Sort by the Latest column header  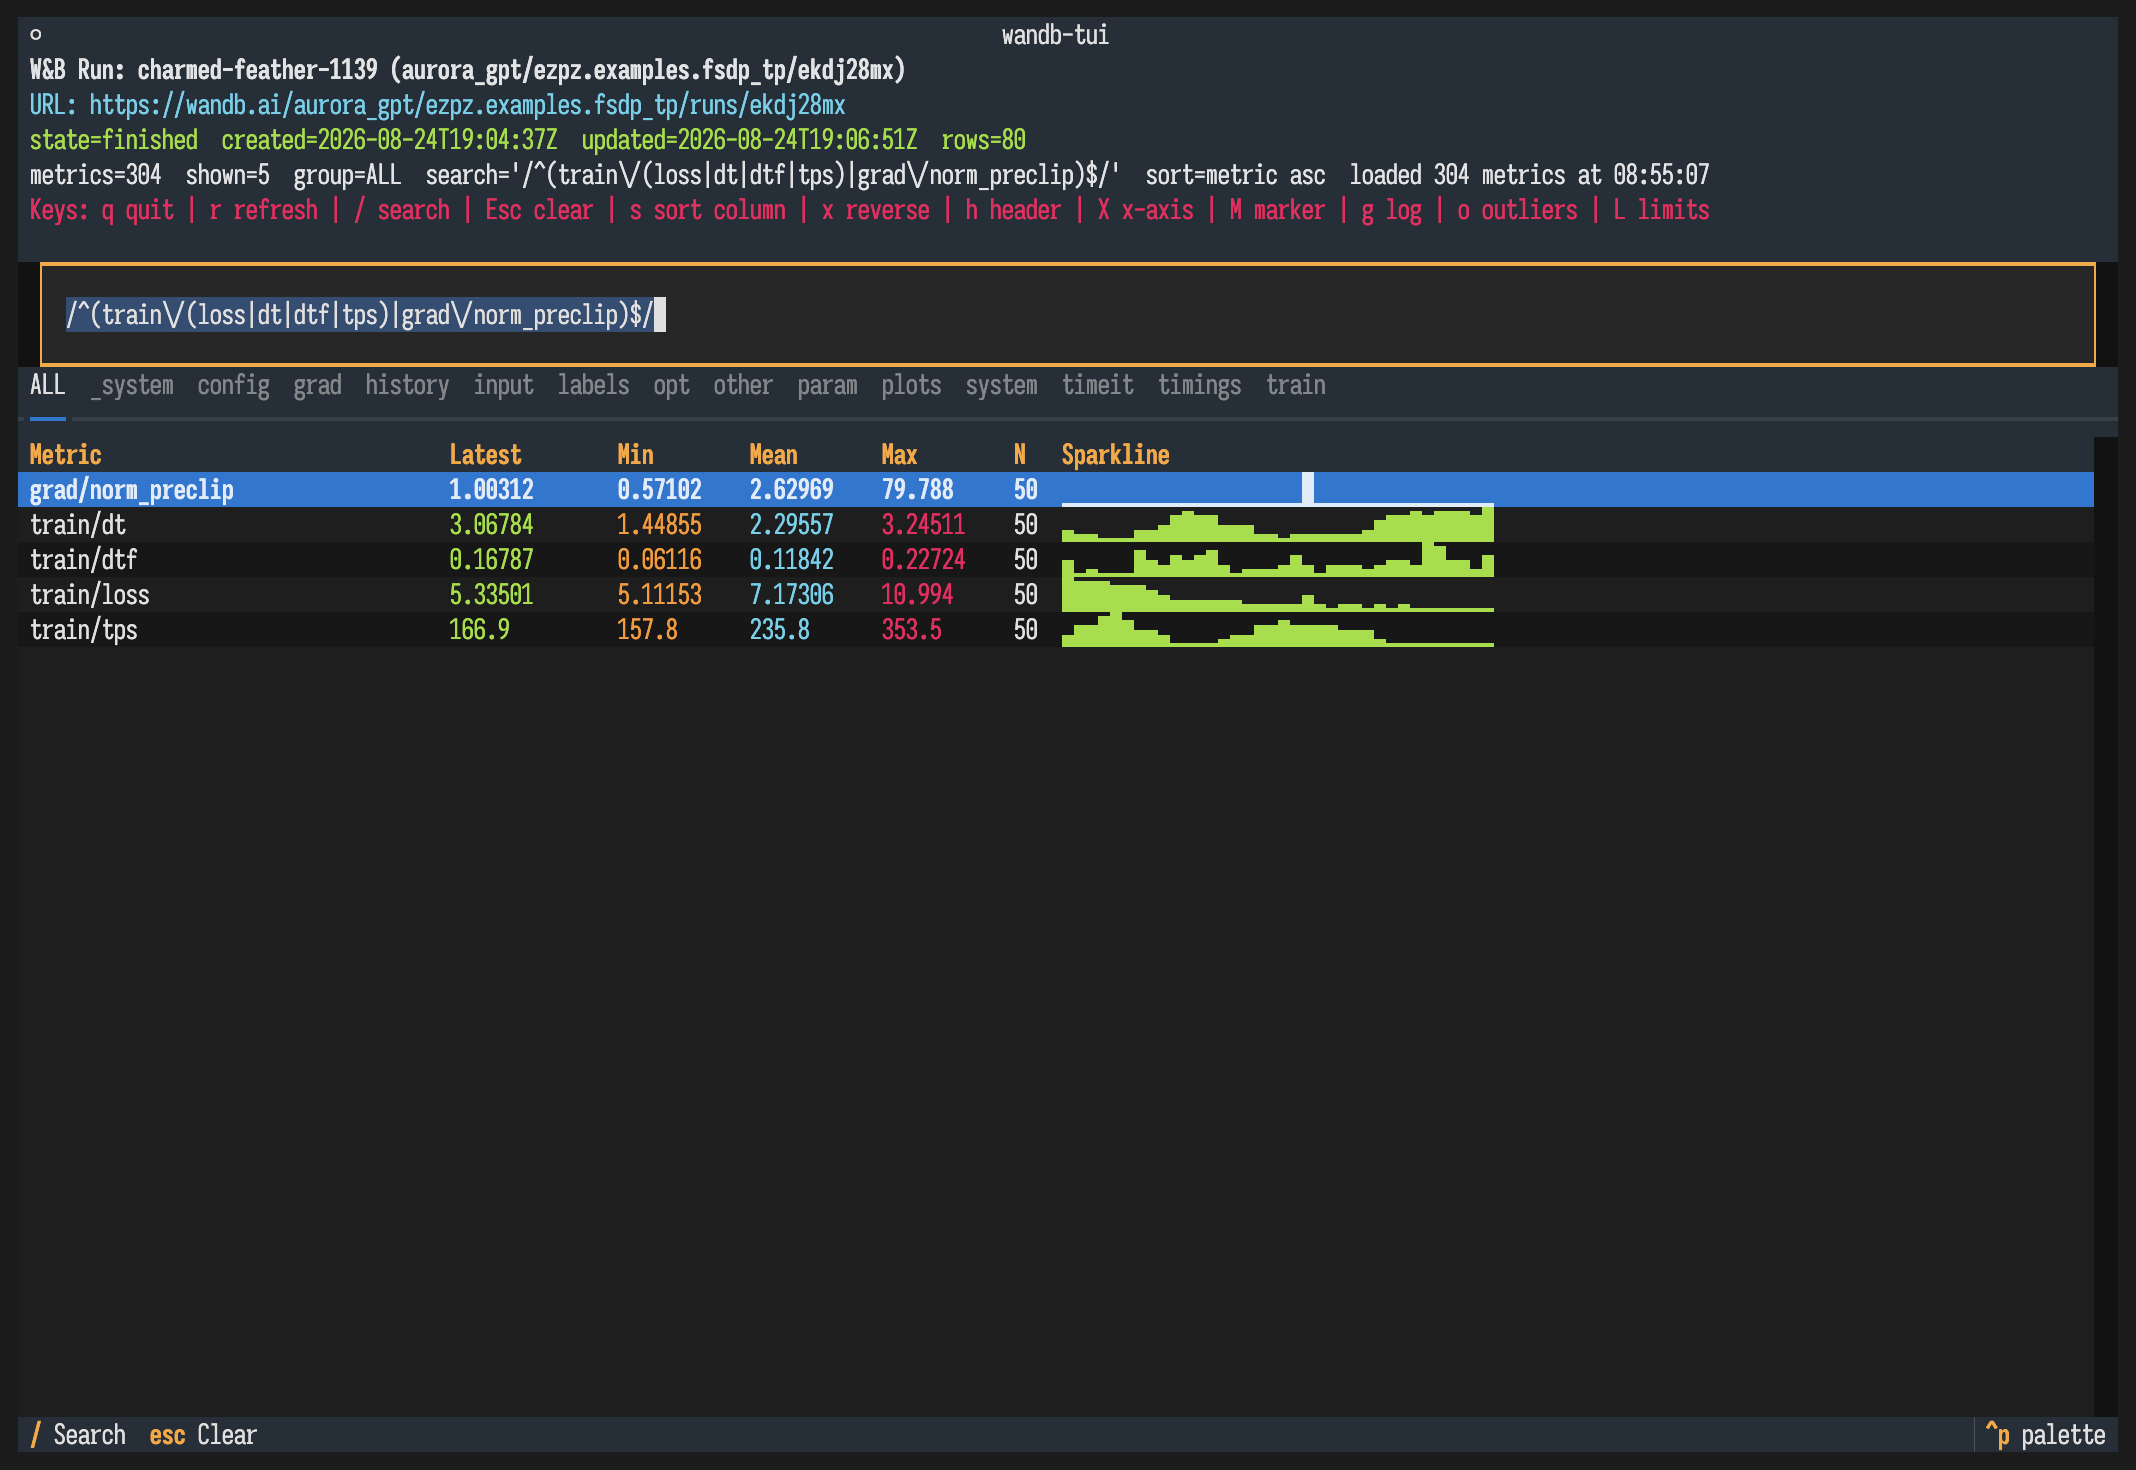point(486,455)
